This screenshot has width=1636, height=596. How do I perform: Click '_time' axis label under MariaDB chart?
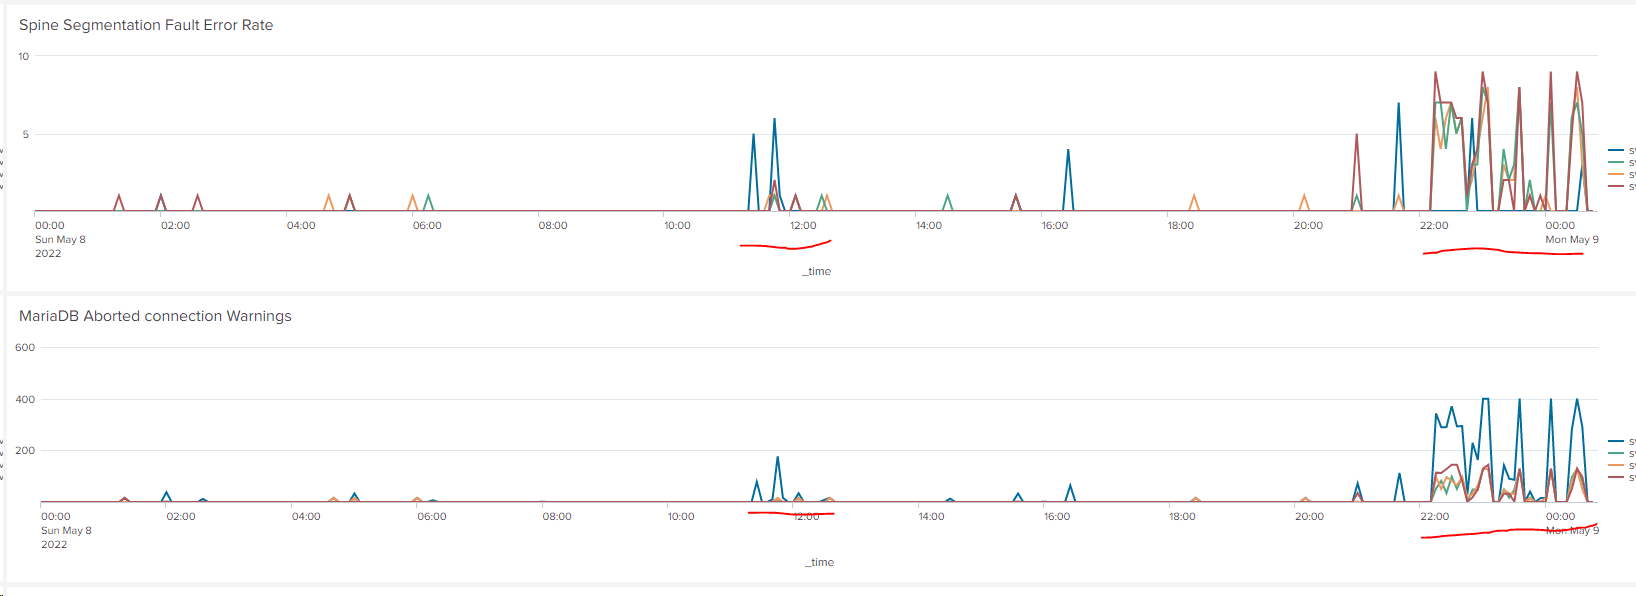tap(819, 562)
